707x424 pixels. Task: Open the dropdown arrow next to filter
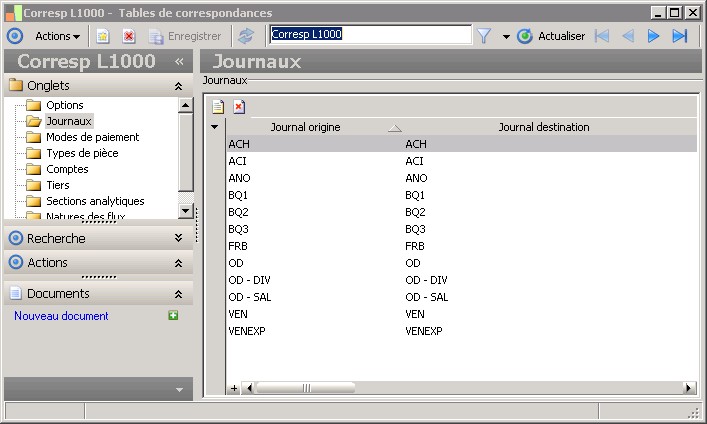[506, 36]
